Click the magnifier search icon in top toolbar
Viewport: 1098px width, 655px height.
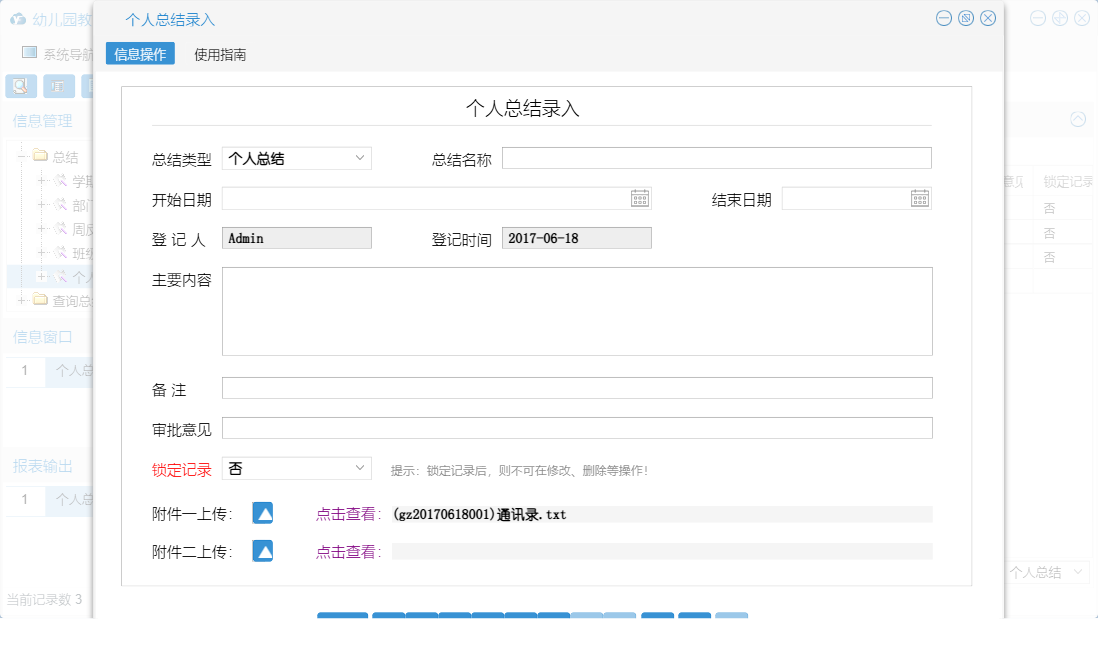(x=19, y=86)
